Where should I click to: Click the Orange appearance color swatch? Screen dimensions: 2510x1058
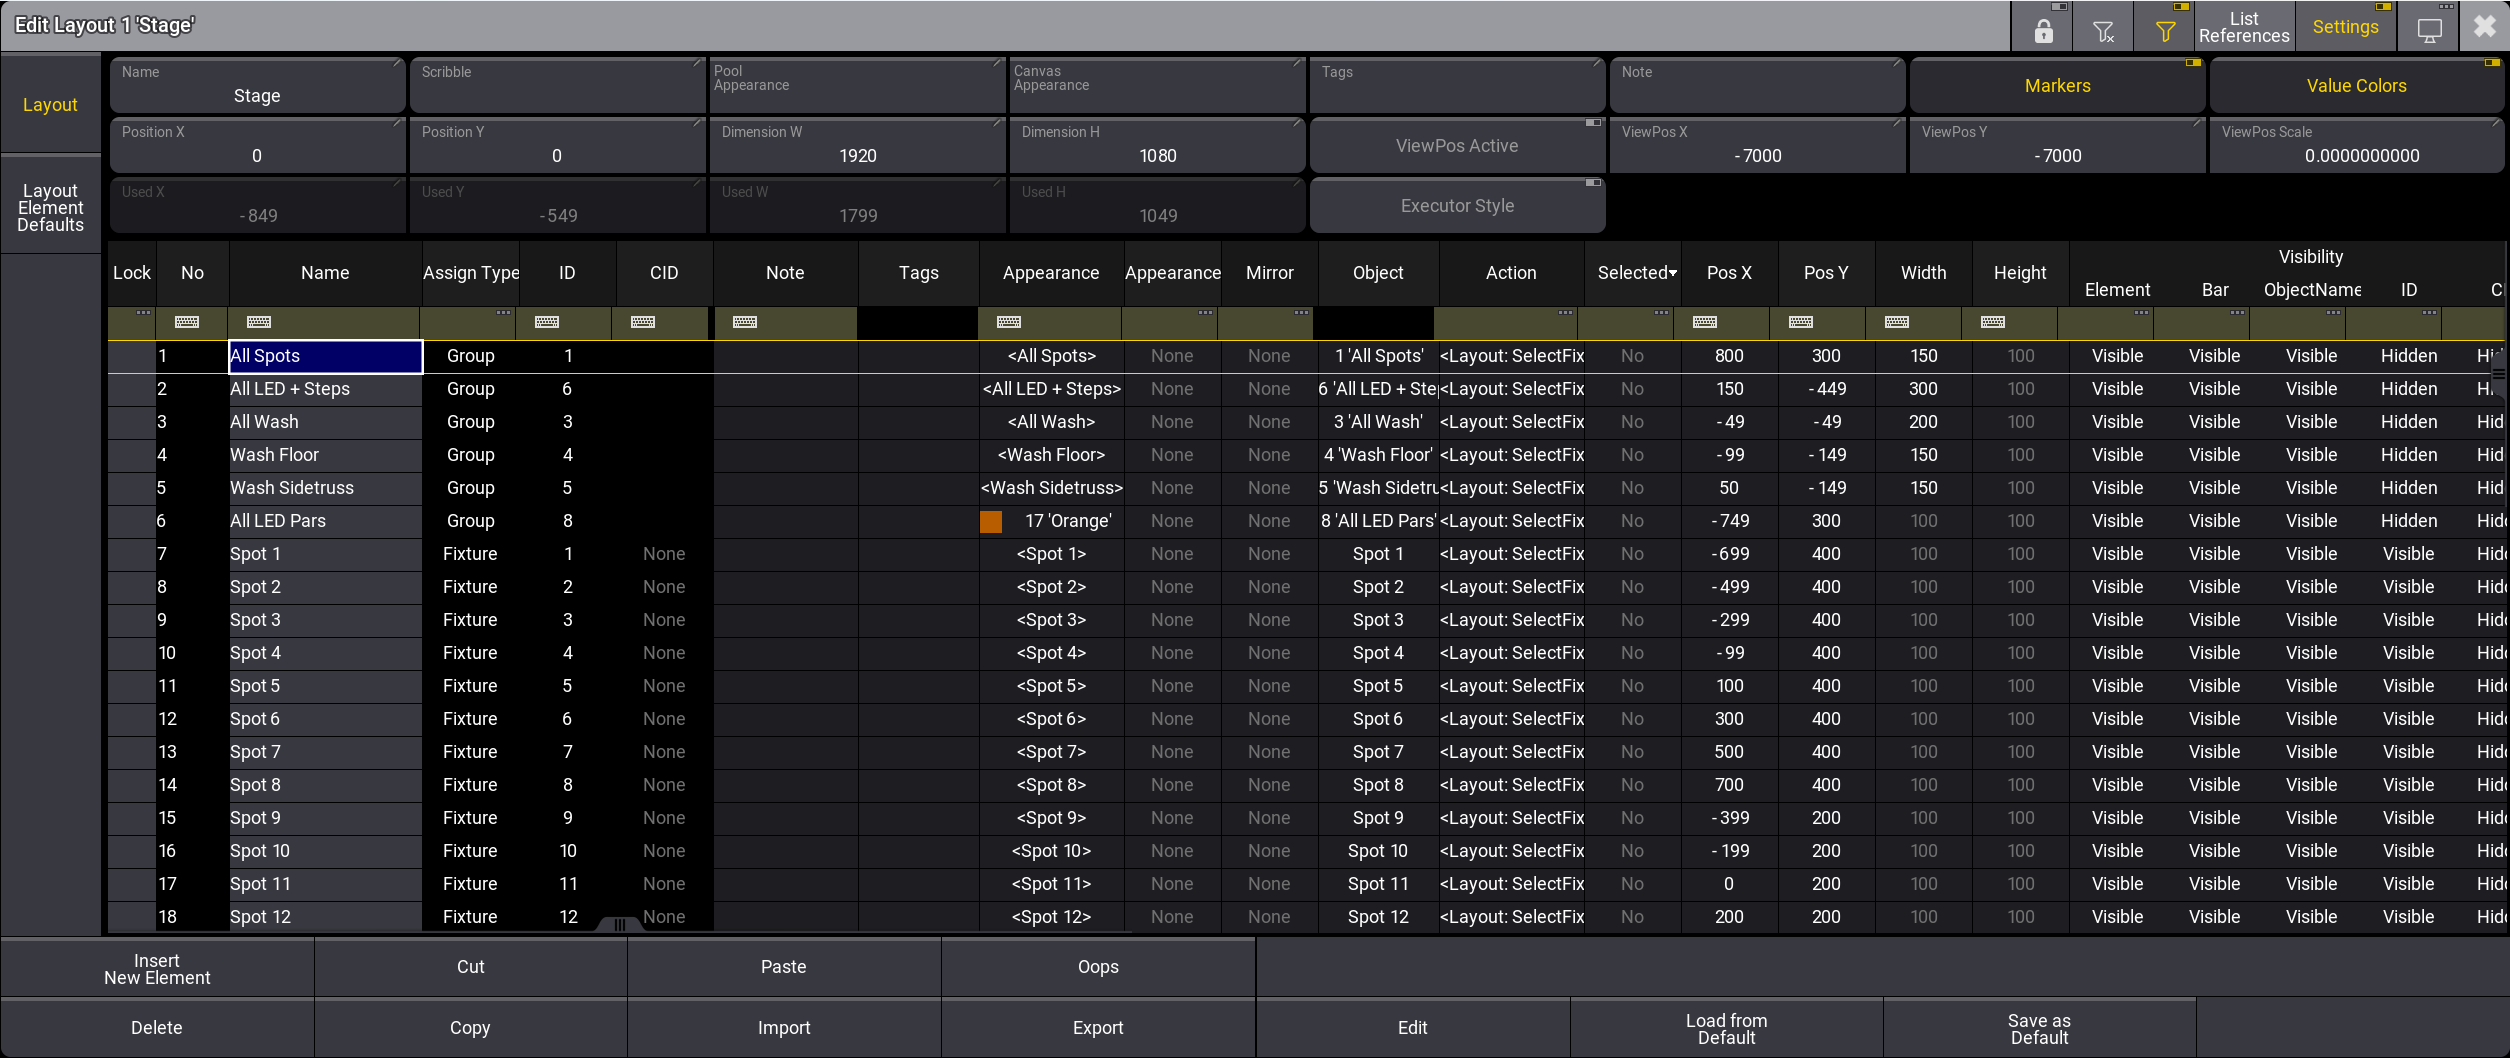pyautogui.click(x=991, y=521)
